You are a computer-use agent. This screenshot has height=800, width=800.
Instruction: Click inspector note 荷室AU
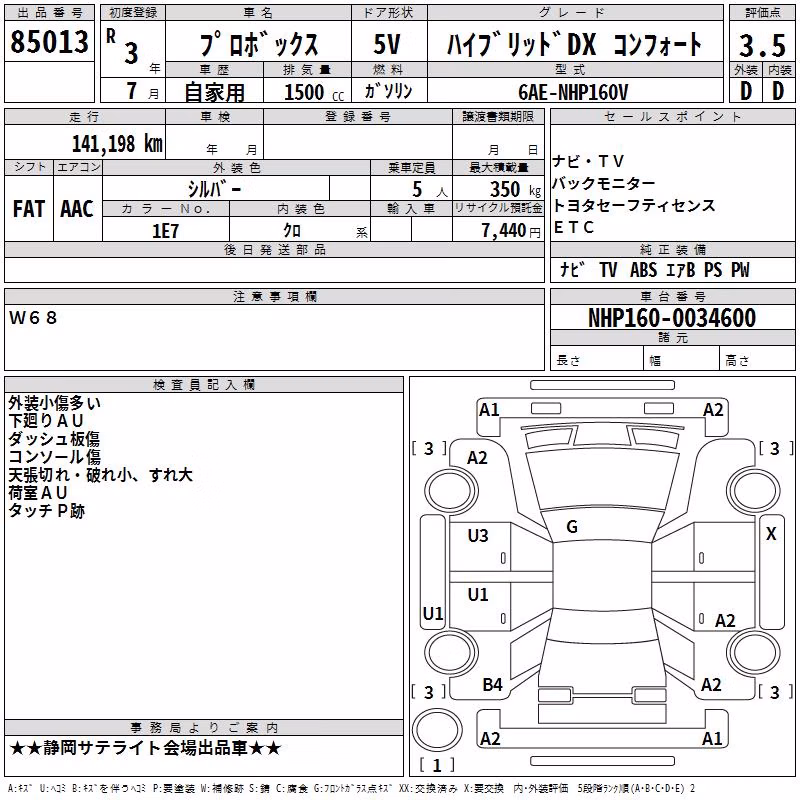[38, 493]
